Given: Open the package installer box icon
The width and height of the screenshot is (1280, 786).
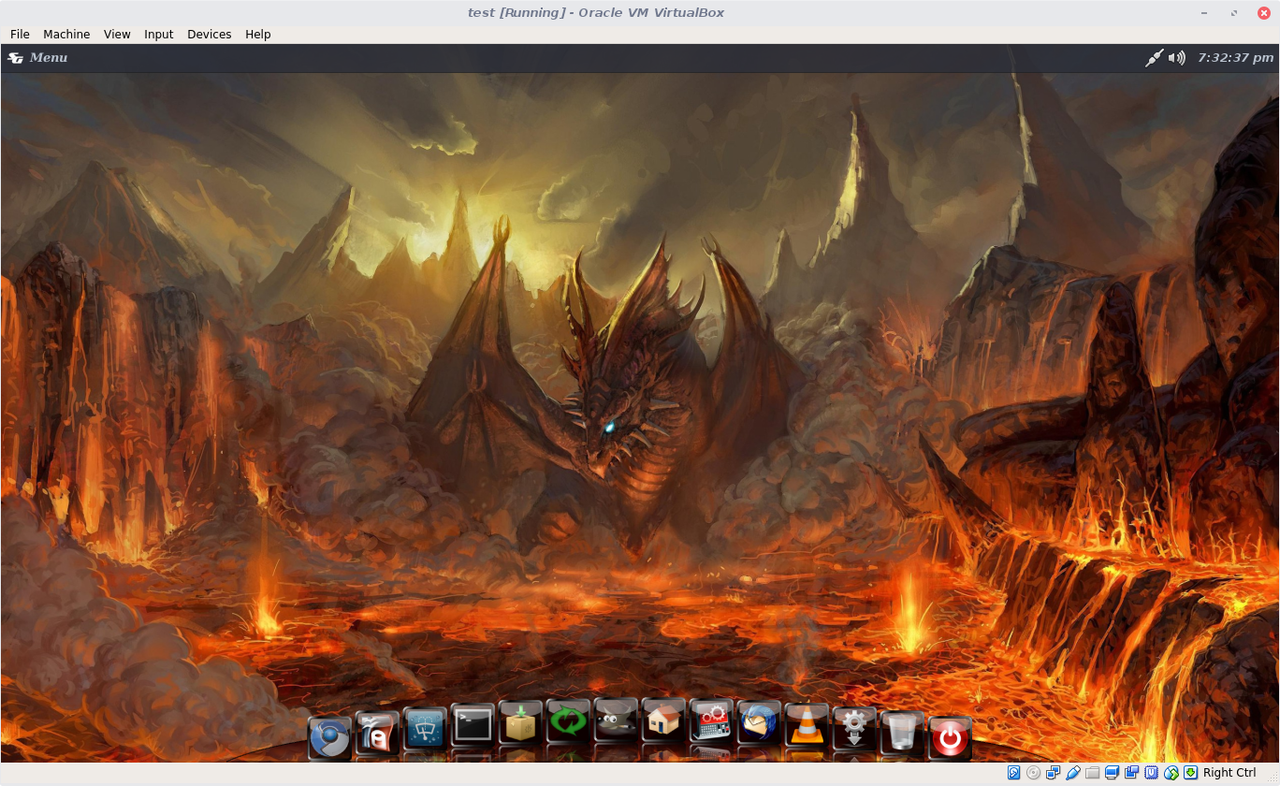Looking at the screenshot, I should click(x=521, y=723).
